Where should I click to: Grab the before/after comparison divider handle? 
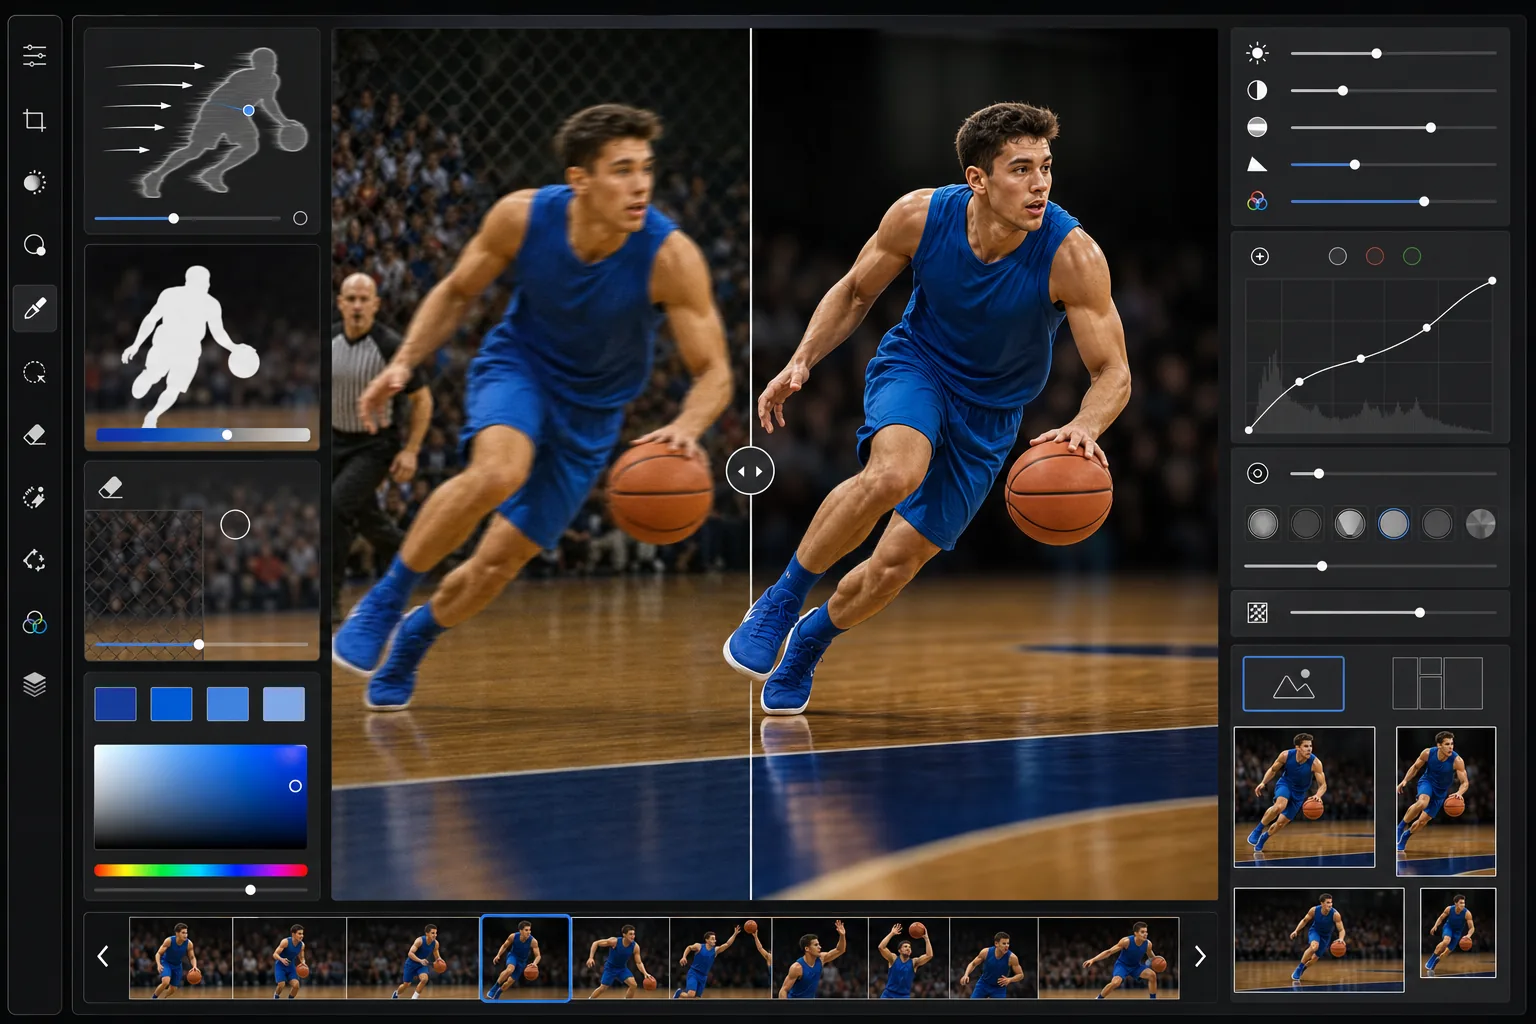[x=750, y=471]
